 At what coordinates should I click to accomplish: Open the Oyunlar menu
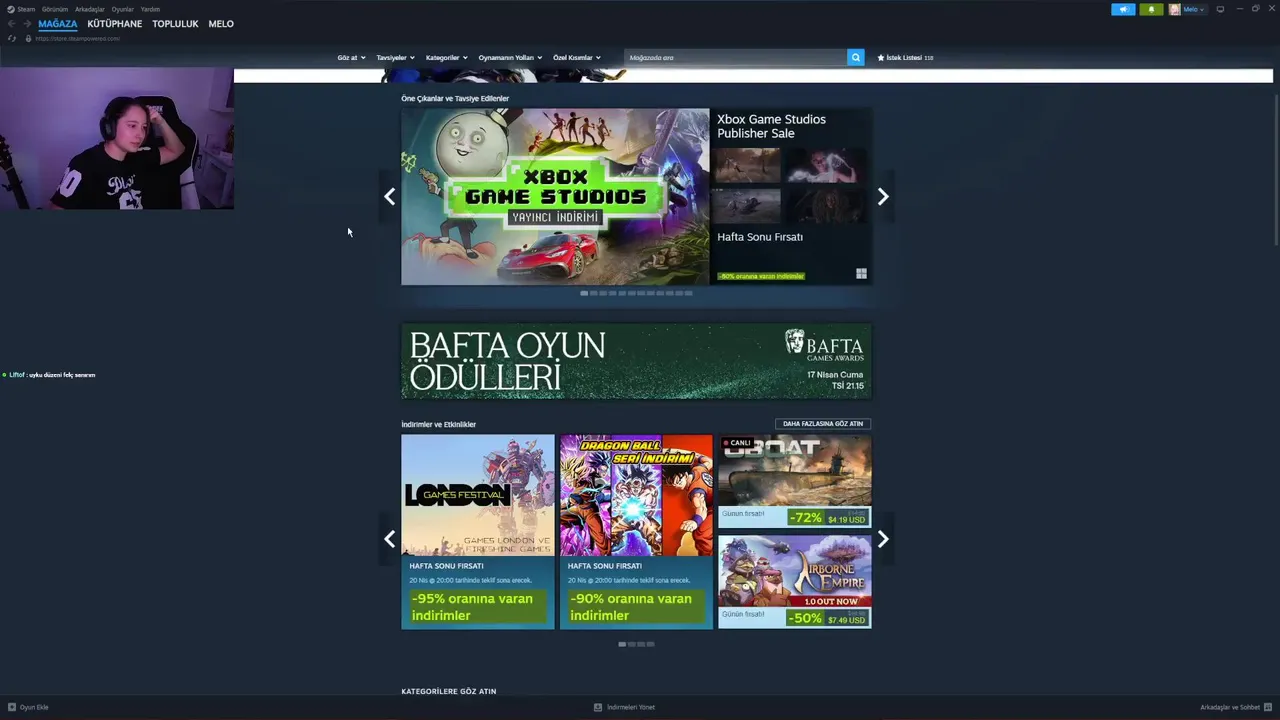tap(122, 9)
